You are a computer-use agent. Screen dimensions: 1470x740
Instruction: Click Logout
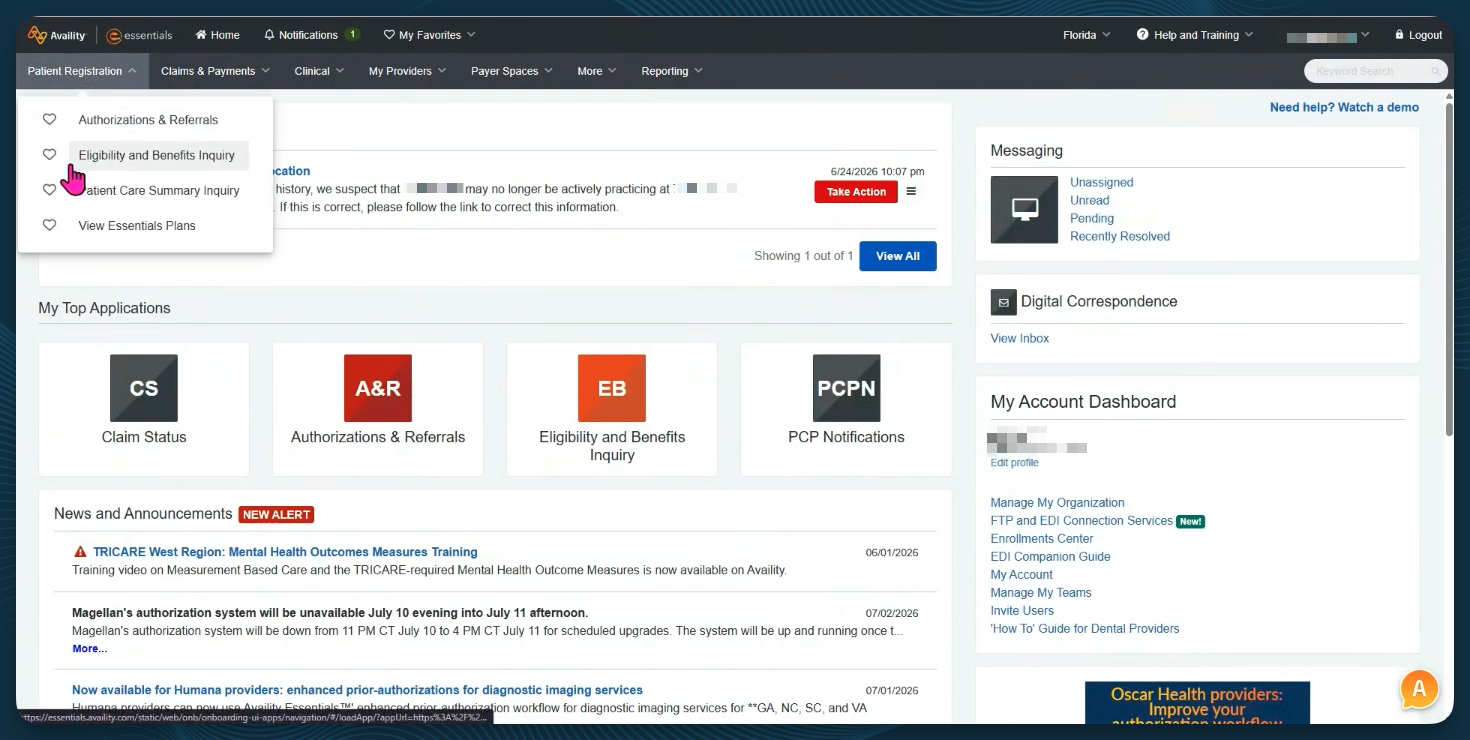1418,35
